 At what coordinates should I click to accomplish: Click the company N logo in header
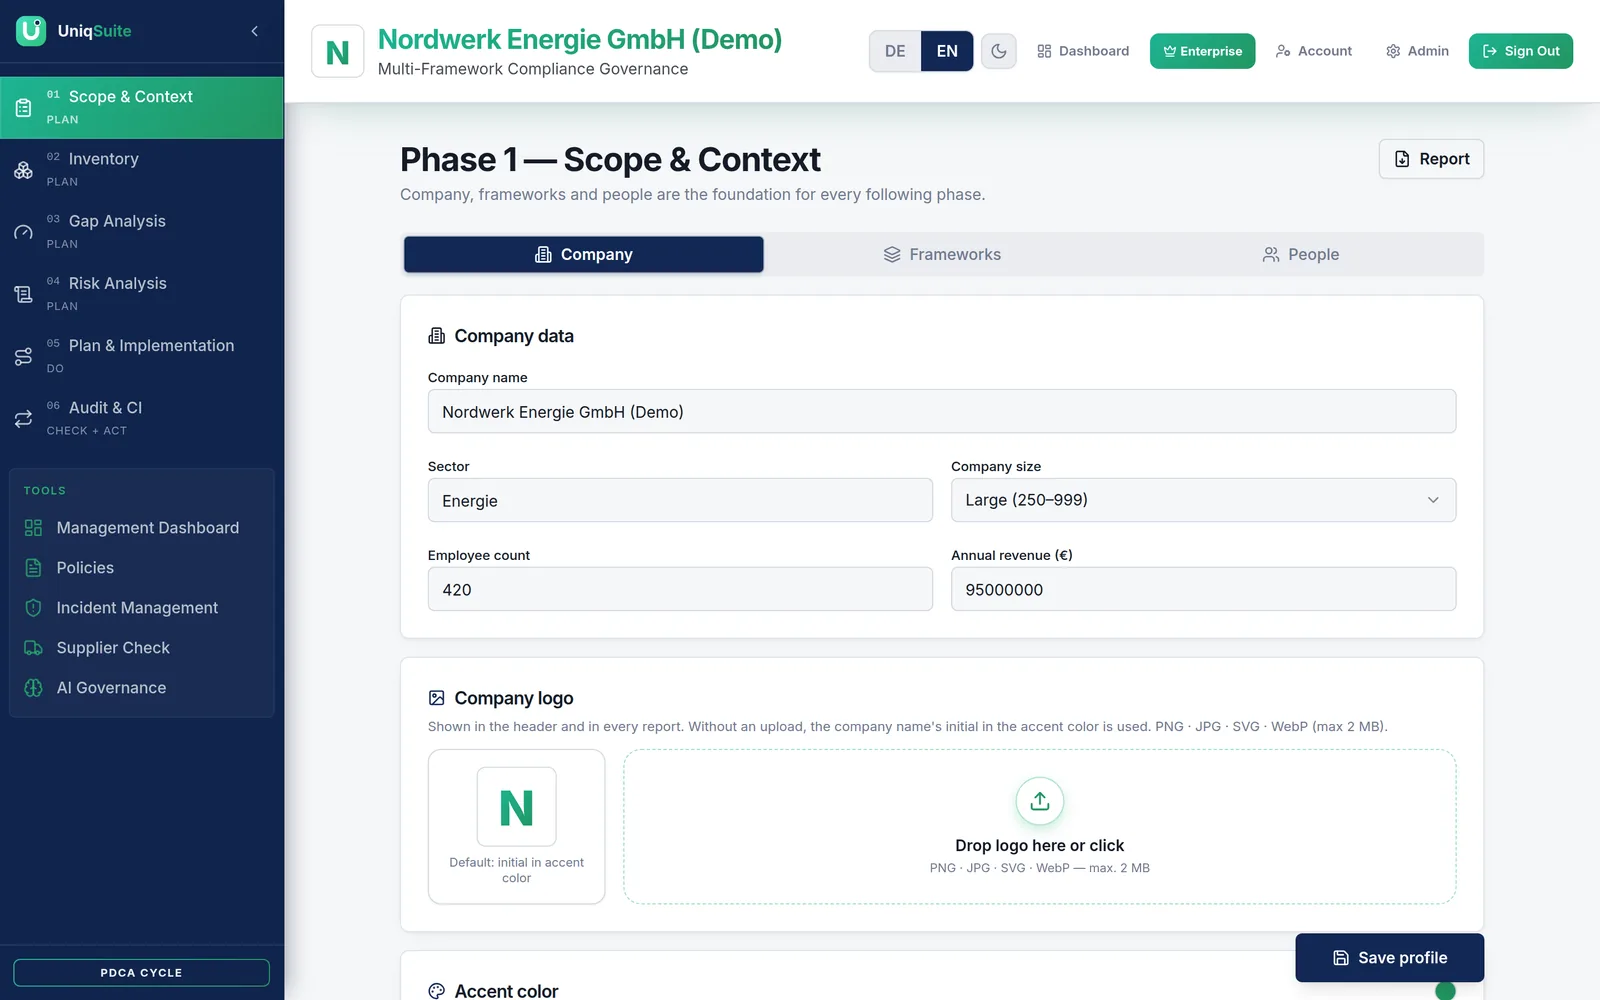coord(338,52)
